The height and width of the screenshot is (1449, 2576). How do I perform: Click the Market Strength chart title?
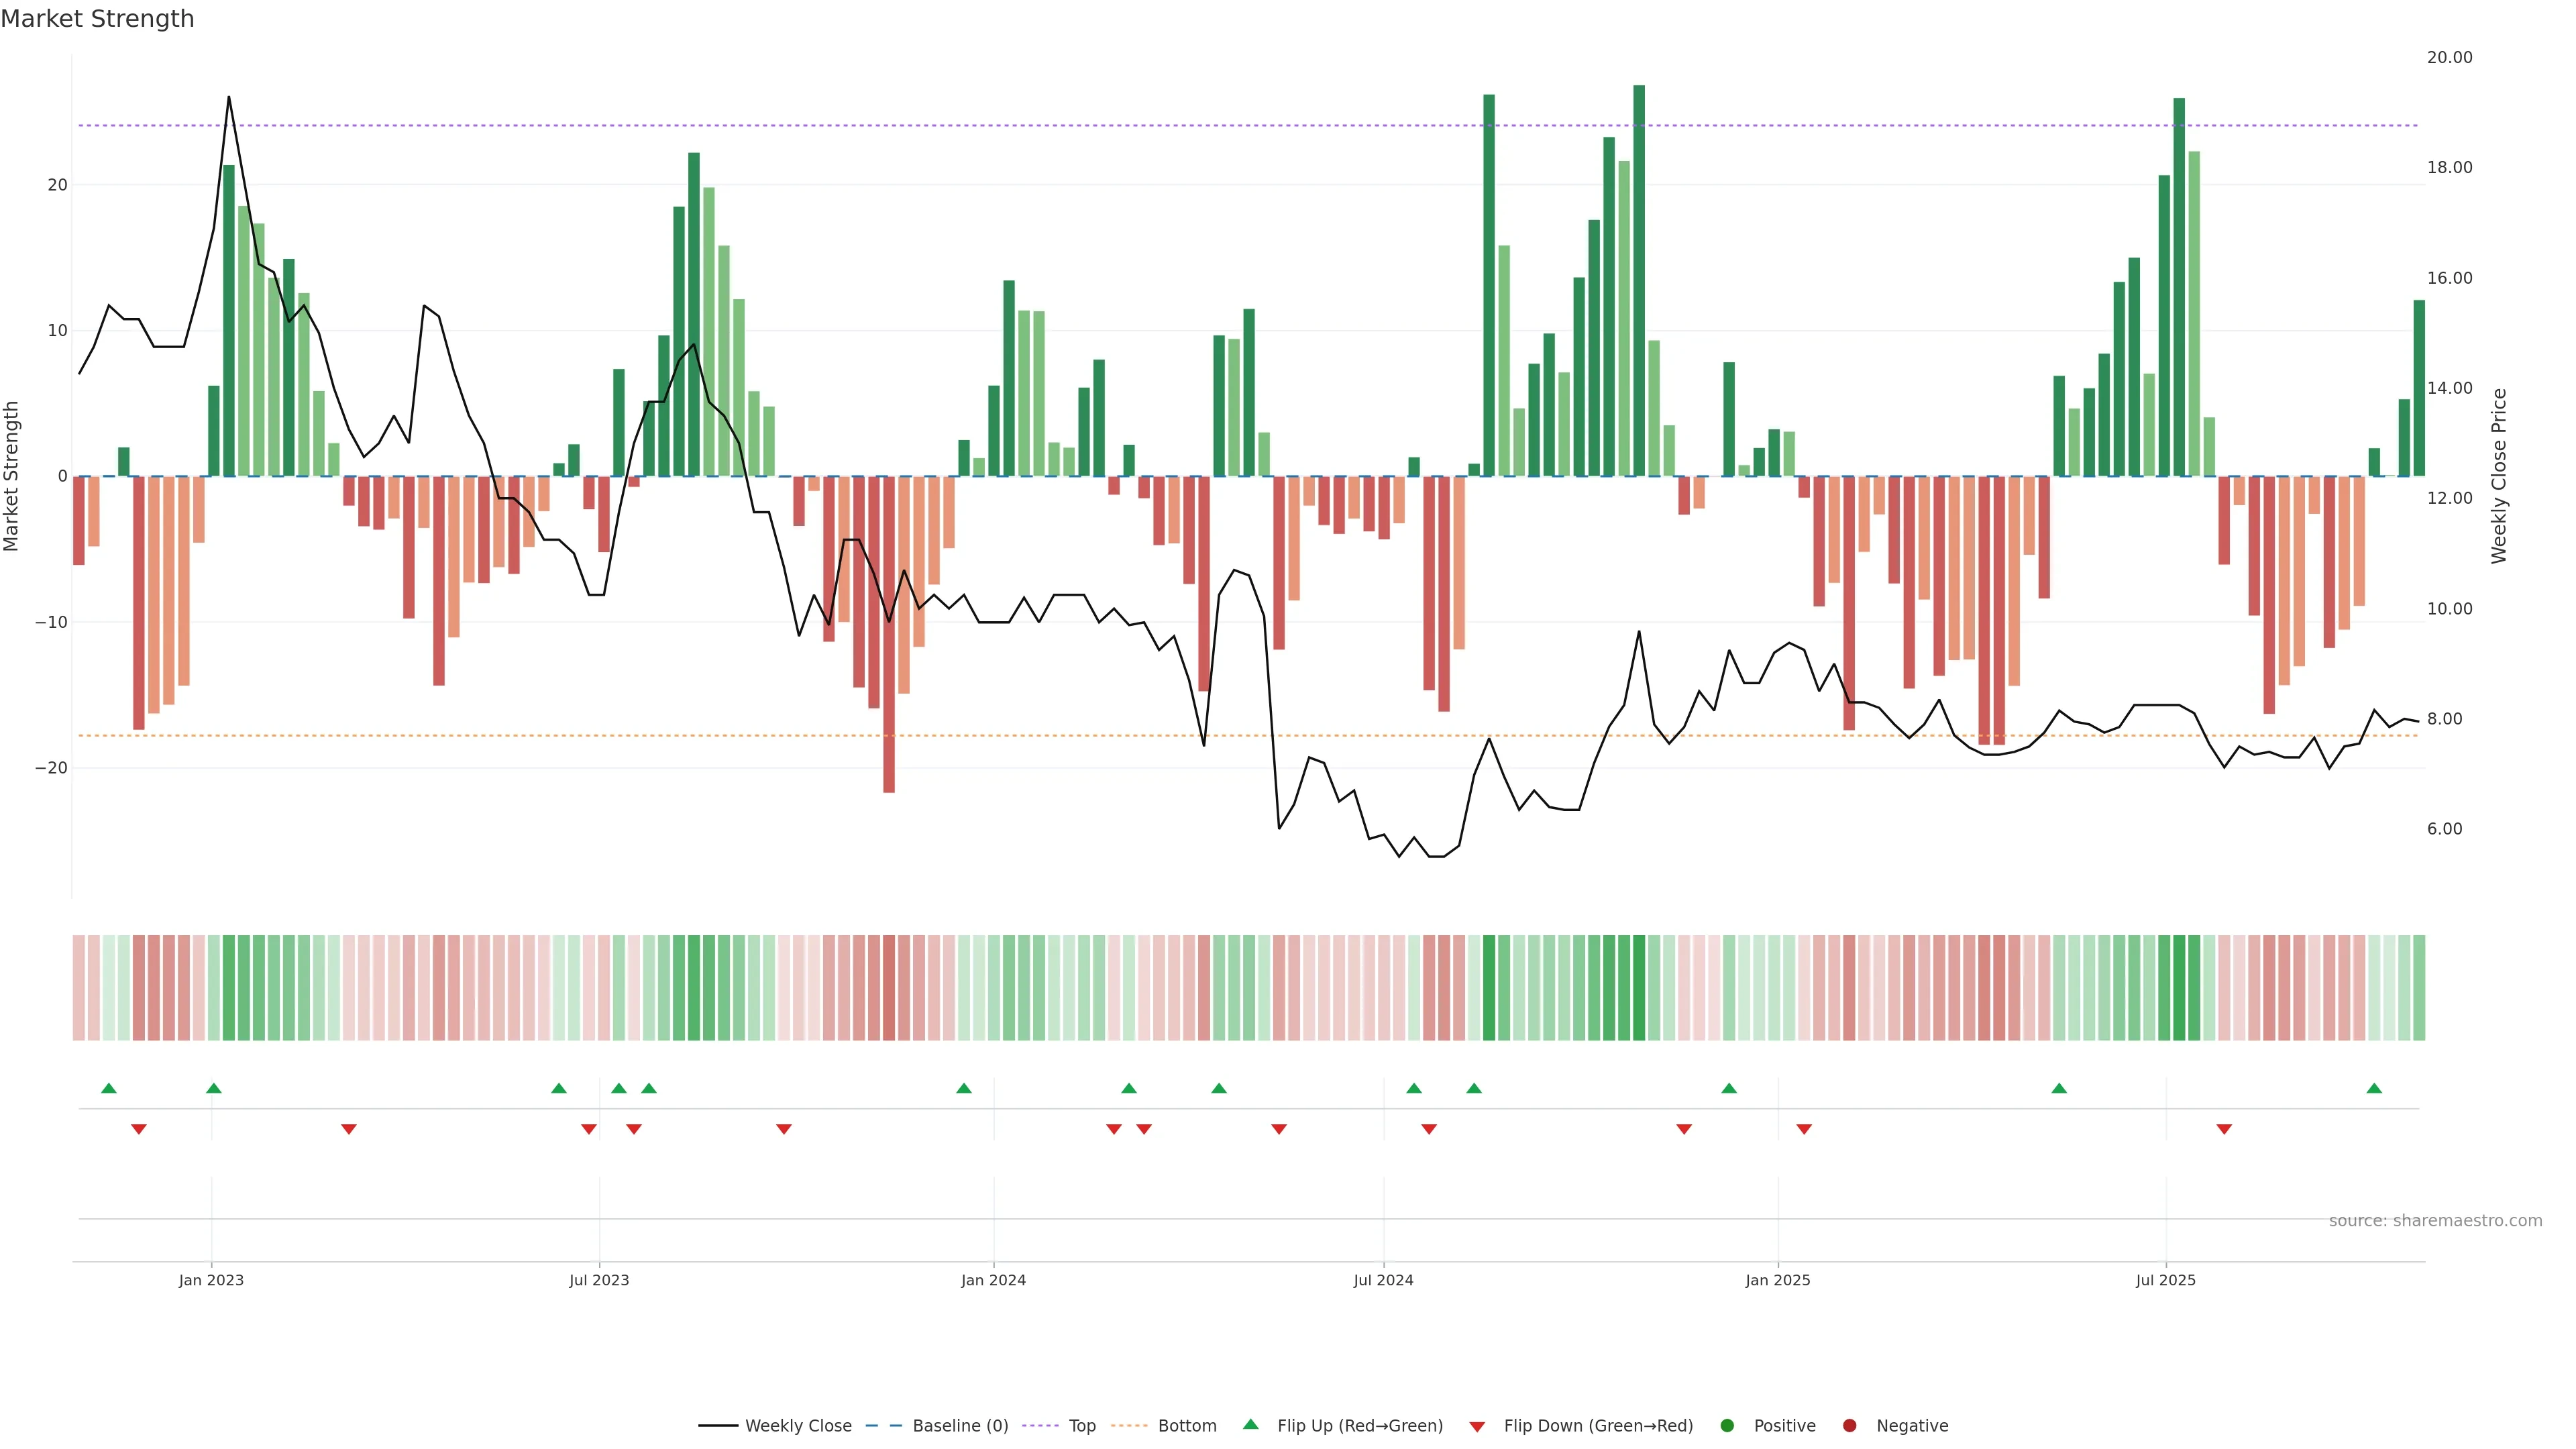click(x=97, y=19)
